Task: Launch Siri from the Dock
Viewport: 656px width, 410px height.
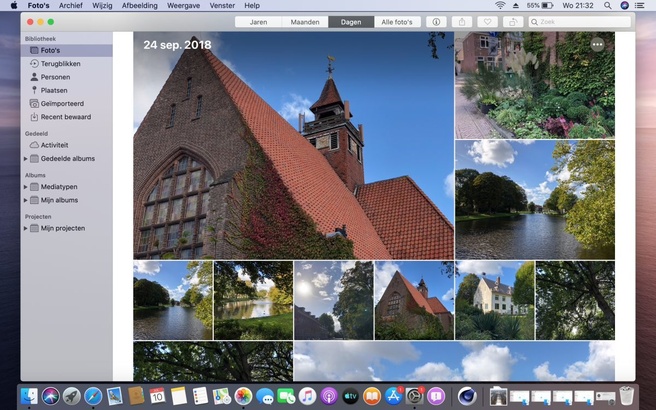Action: pos(50,396)
